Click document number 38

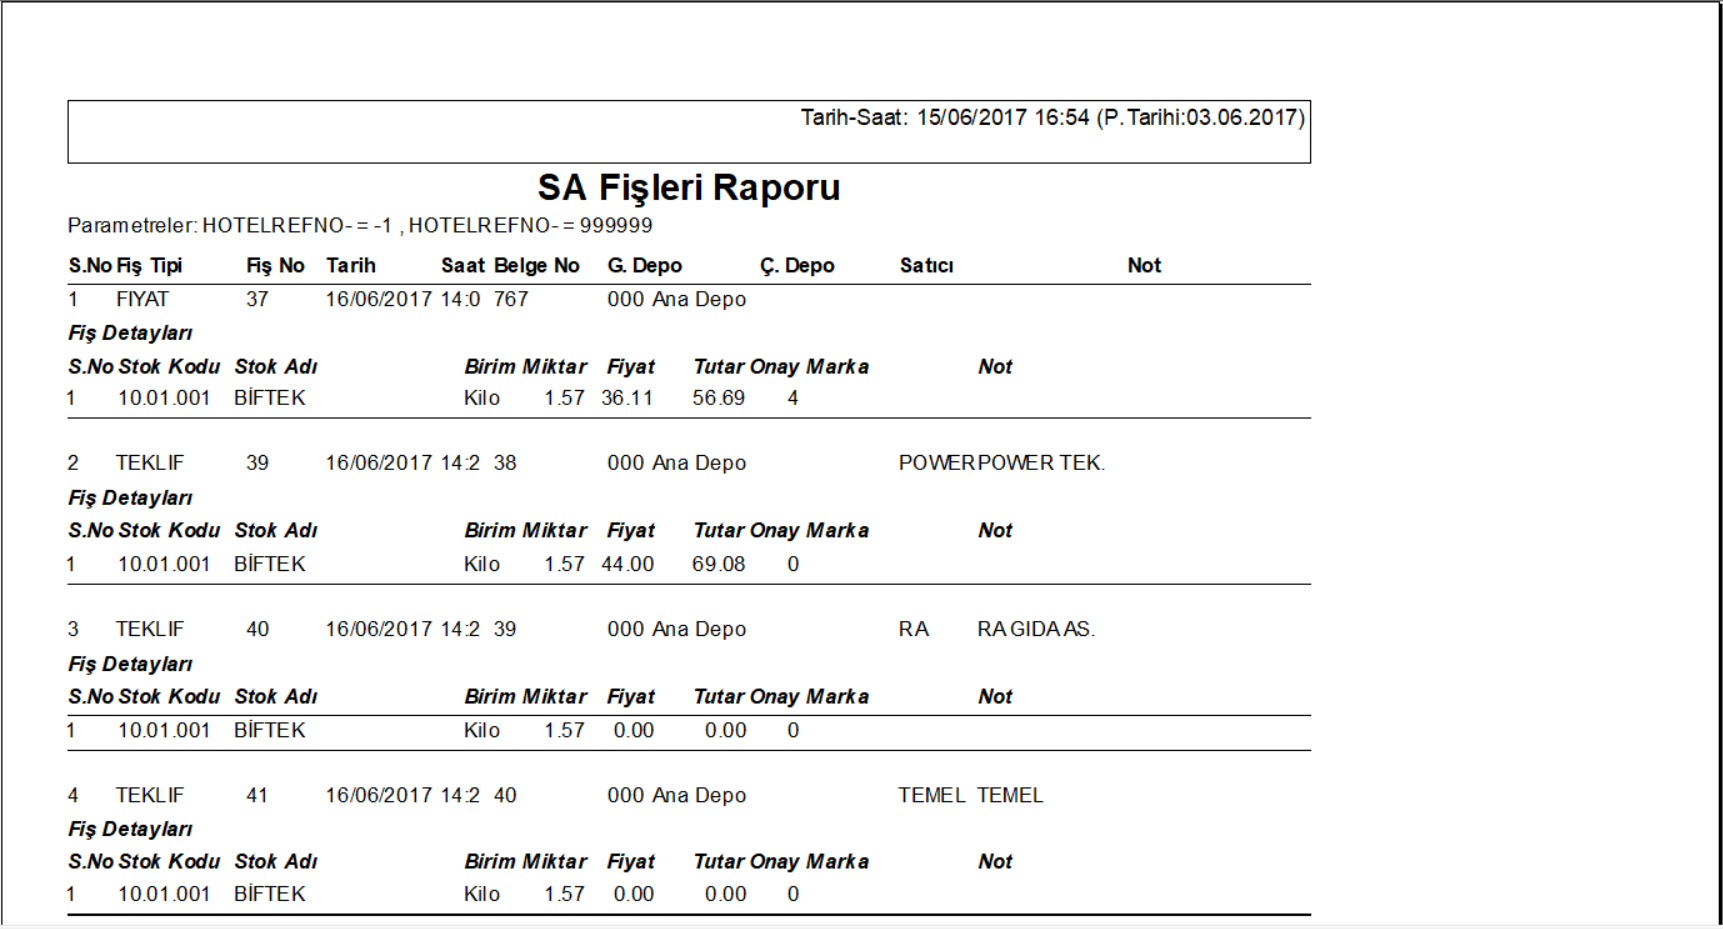[505, 463]
